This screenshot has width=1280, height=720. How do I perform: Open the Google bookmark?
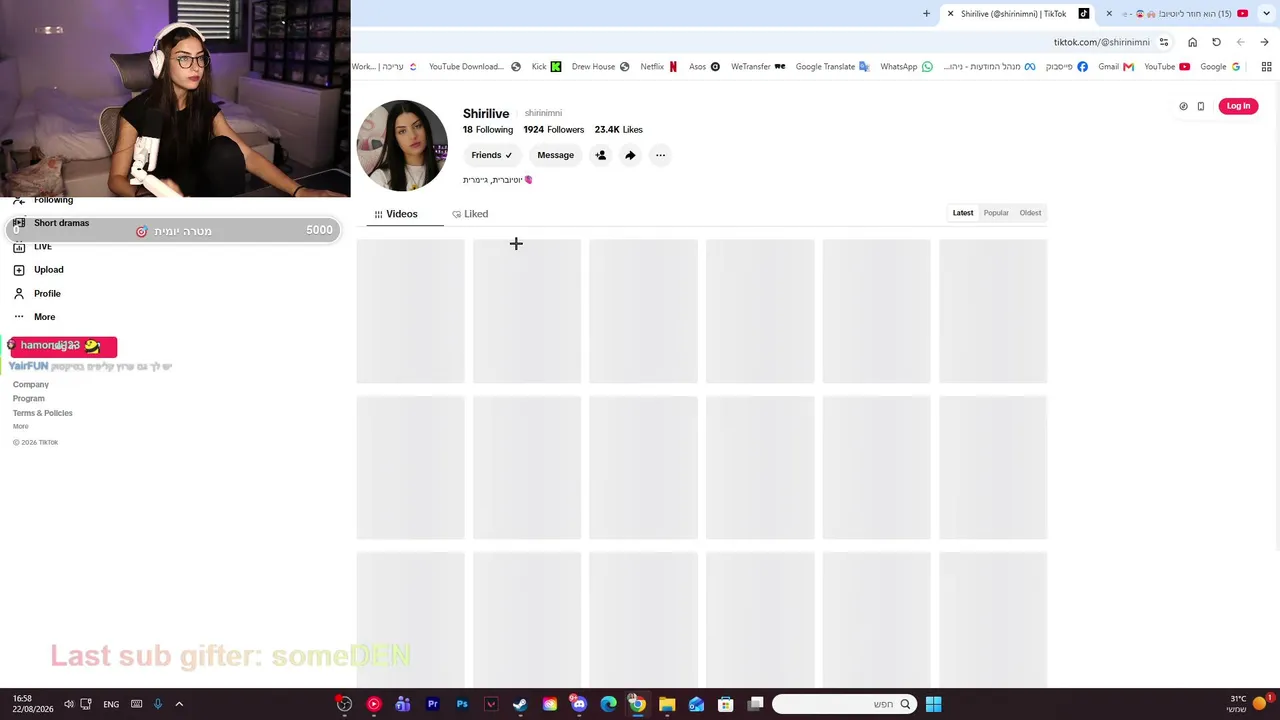(1220, 67)
